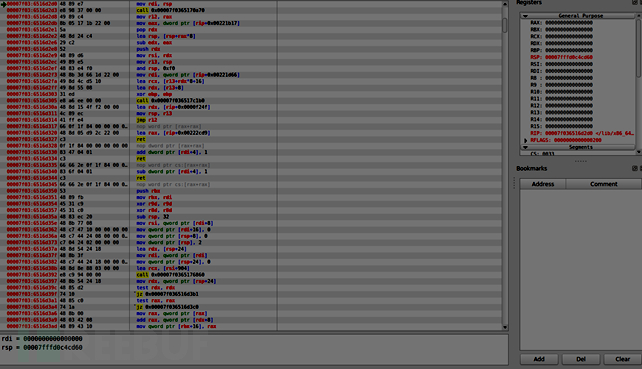This screenshot has width=642, height=369.
Task: Collapse the General Purpose registers section
Action: (525, 16)
